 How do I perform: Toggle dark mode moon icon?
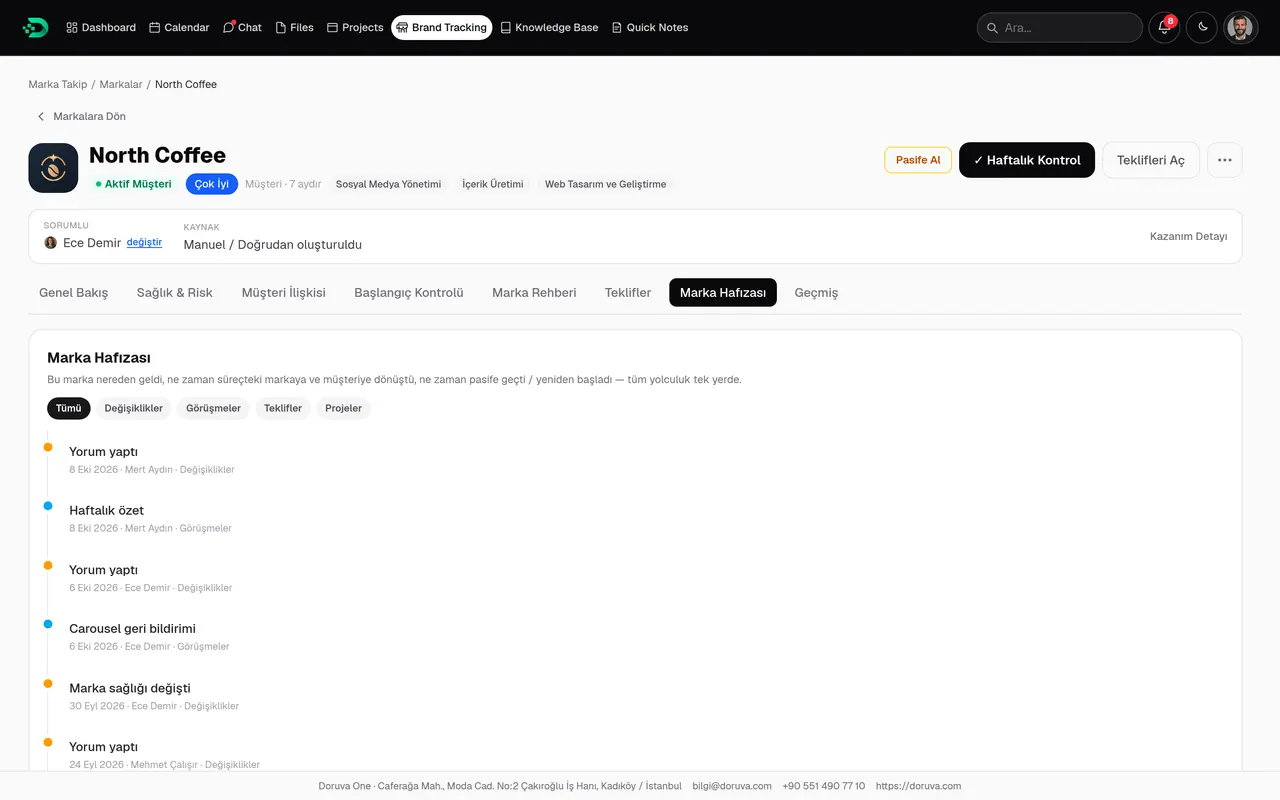coord(1202,28)
